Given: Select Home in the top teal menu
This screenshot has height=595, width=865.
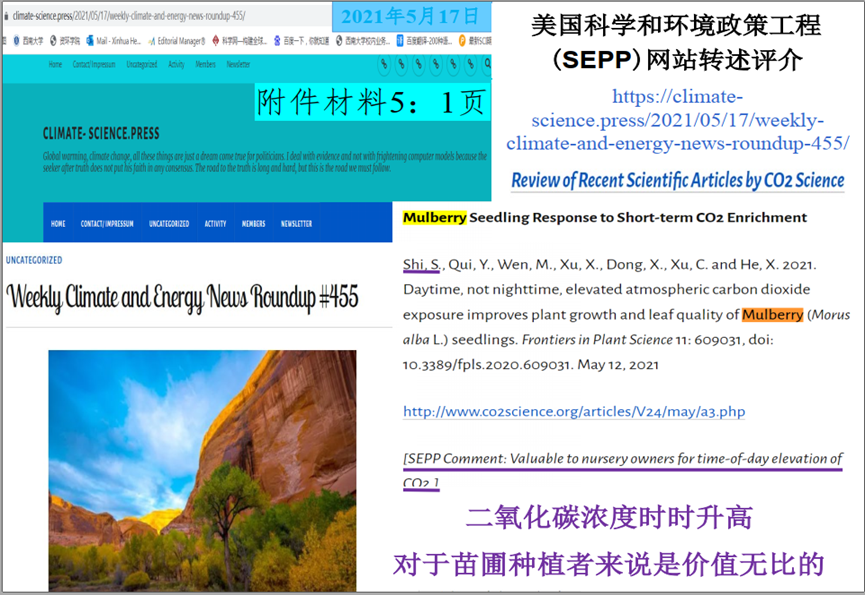Looking at the screenshot, I should coord(55,64).
